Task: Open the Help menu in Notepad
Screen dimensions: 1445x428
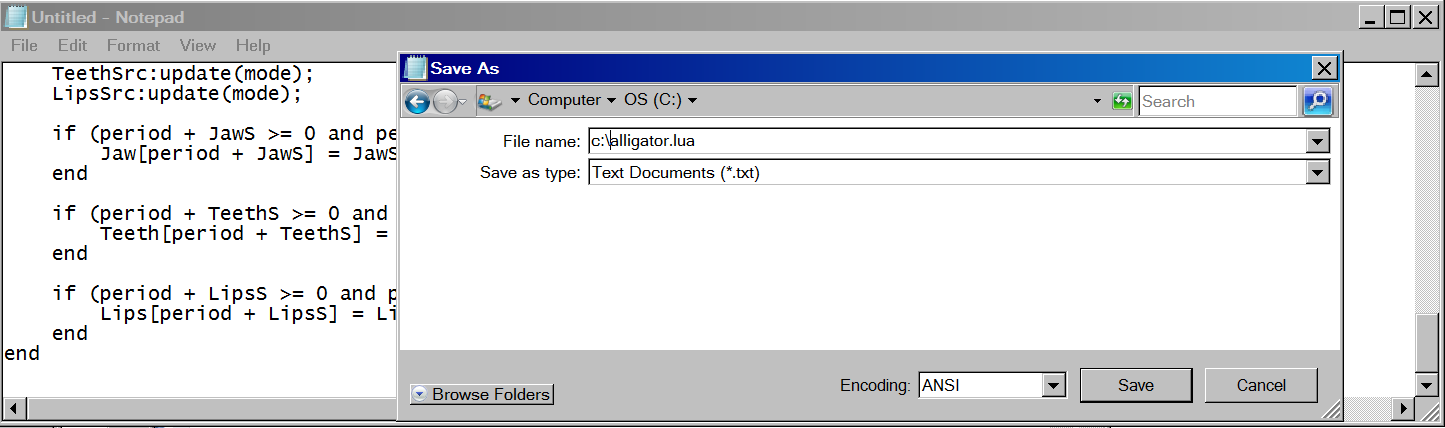Action: click(x=253, y=45)
